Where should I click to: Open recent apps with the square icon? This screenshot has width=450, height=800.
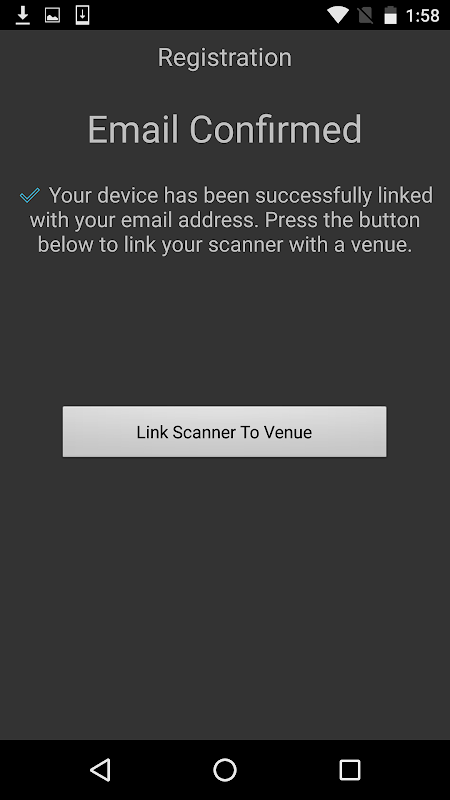[349, 769]
